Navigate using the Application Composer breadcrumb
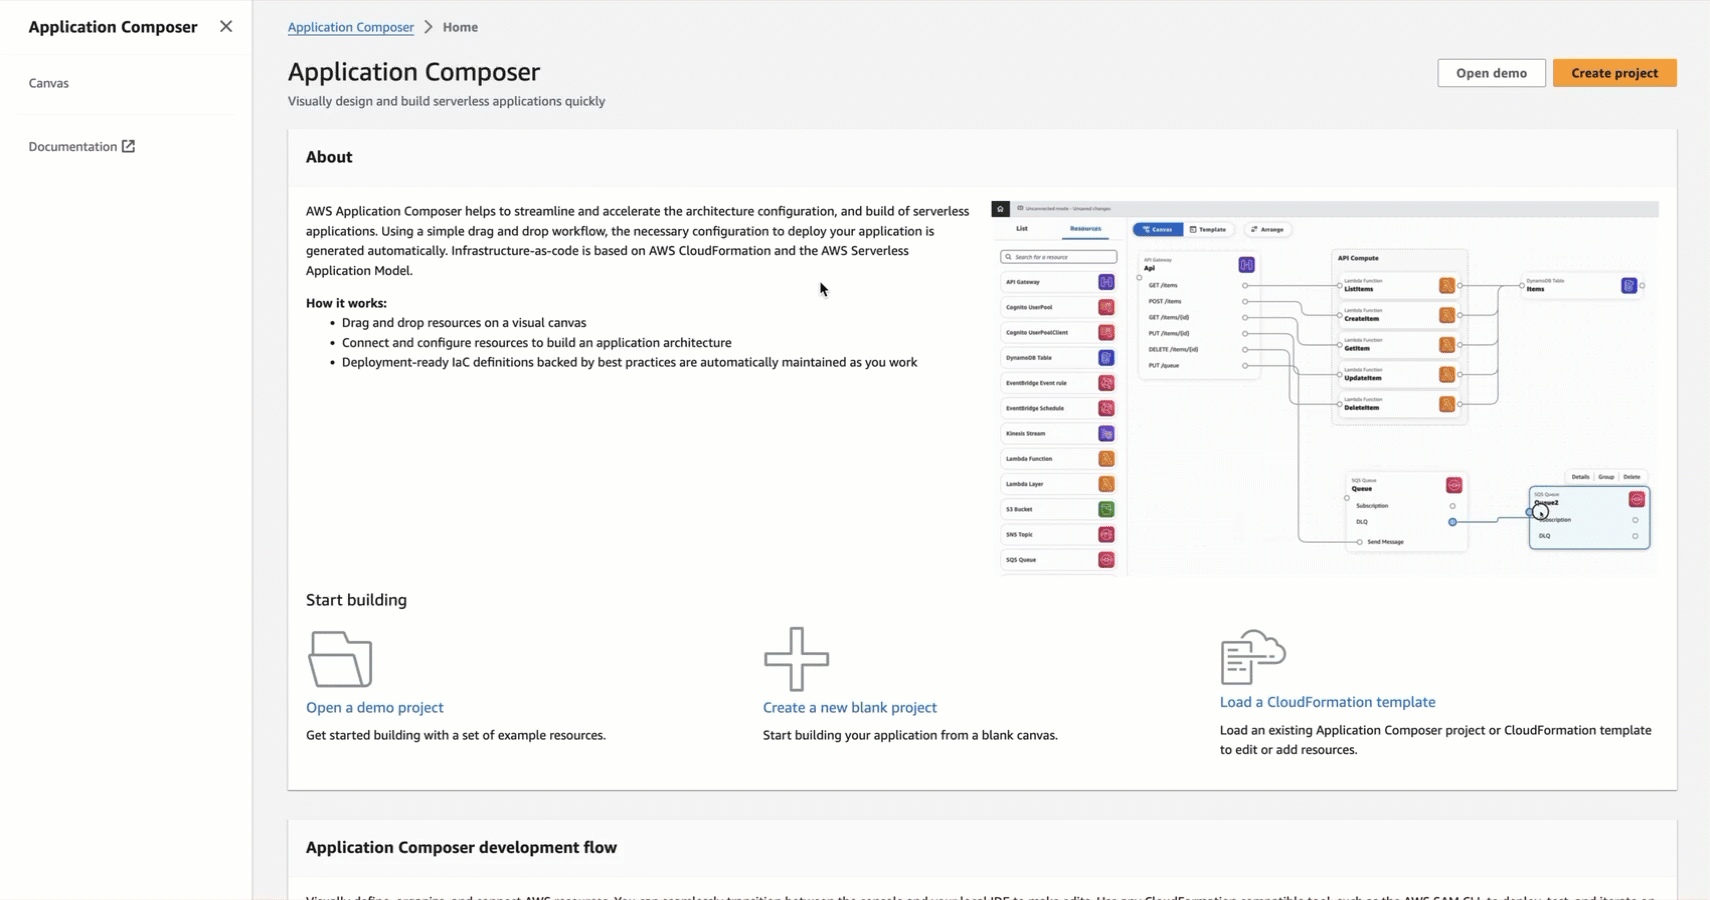 click(x=350, y=27)
